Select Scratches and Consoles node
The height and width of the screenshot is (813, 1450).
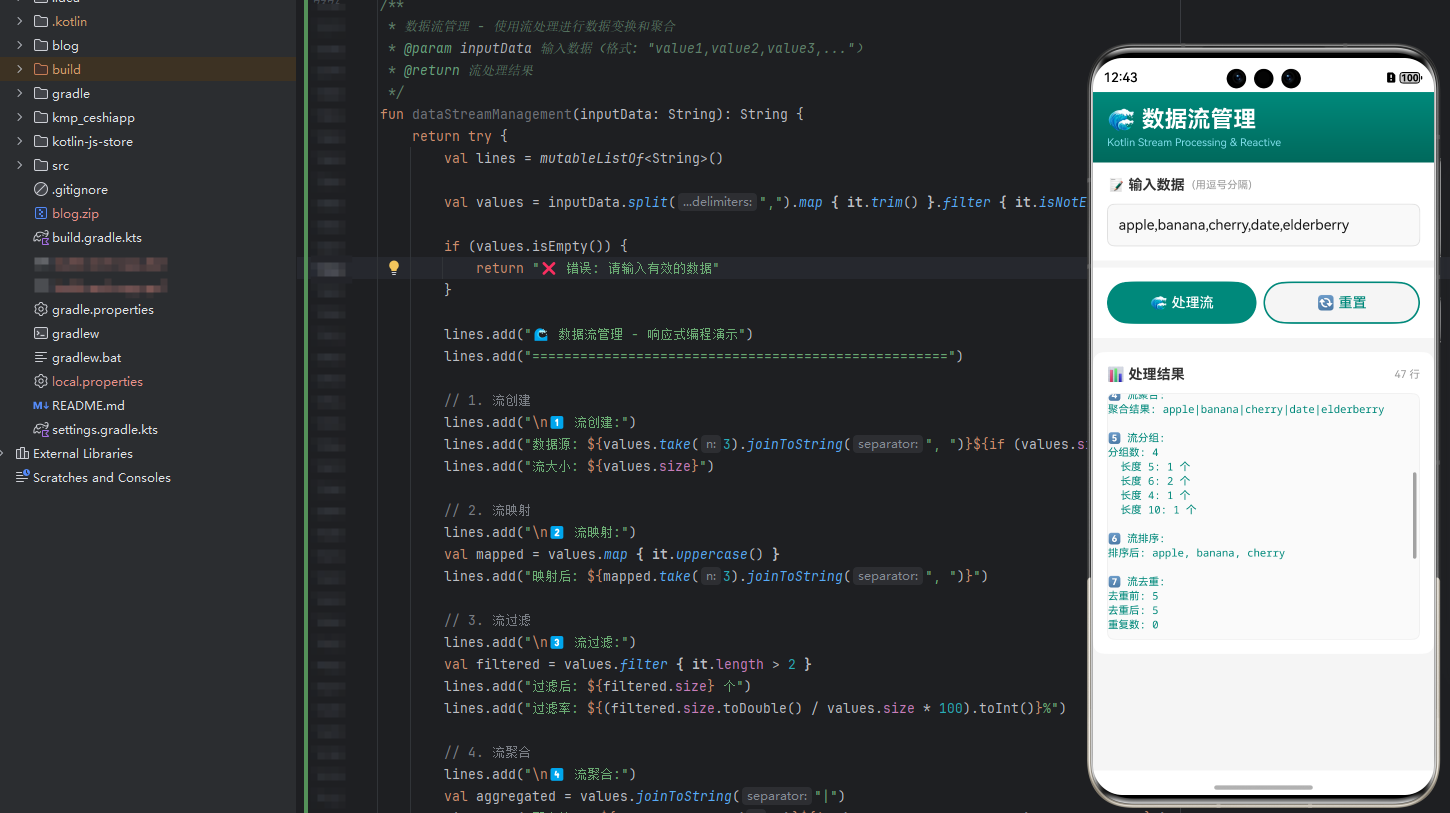[102, 477]
